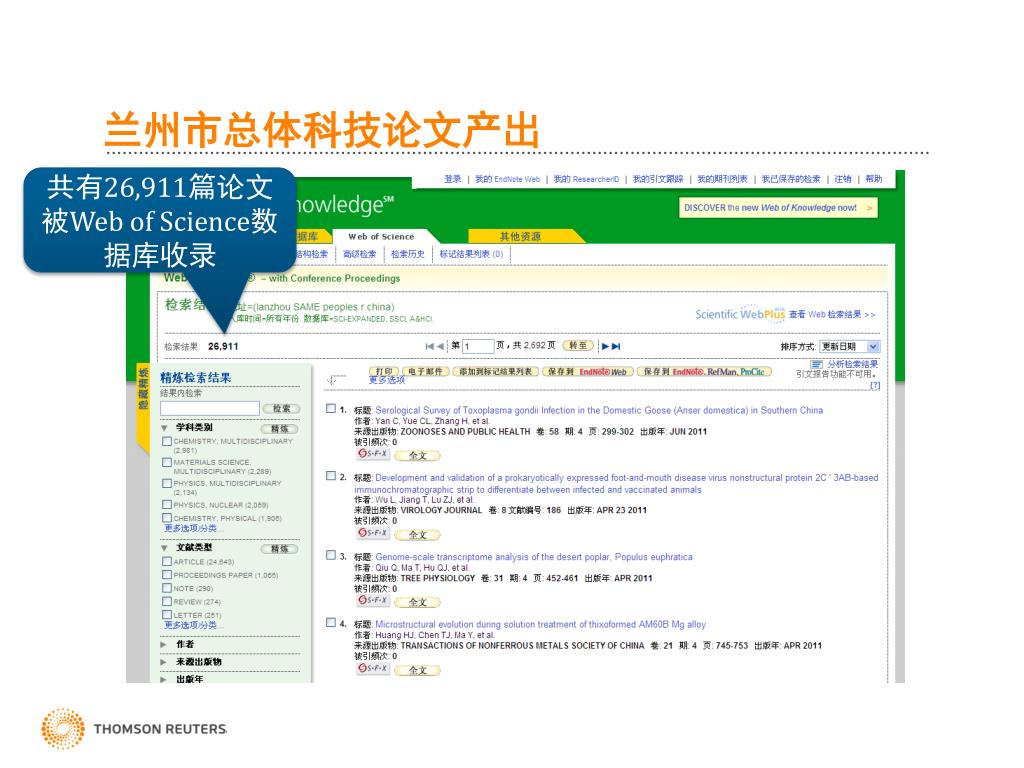Screen dimensions: 1024x768
Task: Click 精炼 button for 学科类别
Action: (280, 429)
